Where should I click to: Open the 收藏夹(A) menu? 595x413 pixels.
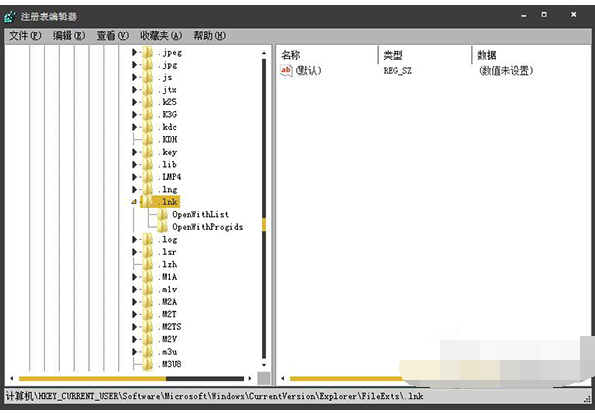tap(161, 36)
